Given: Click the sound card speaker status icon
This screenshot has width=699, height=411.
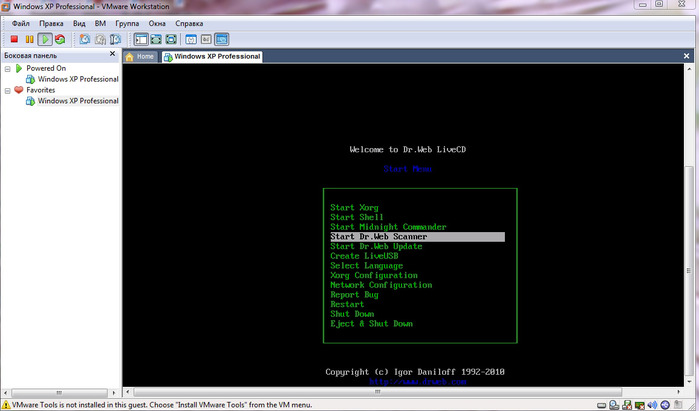Looking at the screenshot, I should tap(652, 405).
